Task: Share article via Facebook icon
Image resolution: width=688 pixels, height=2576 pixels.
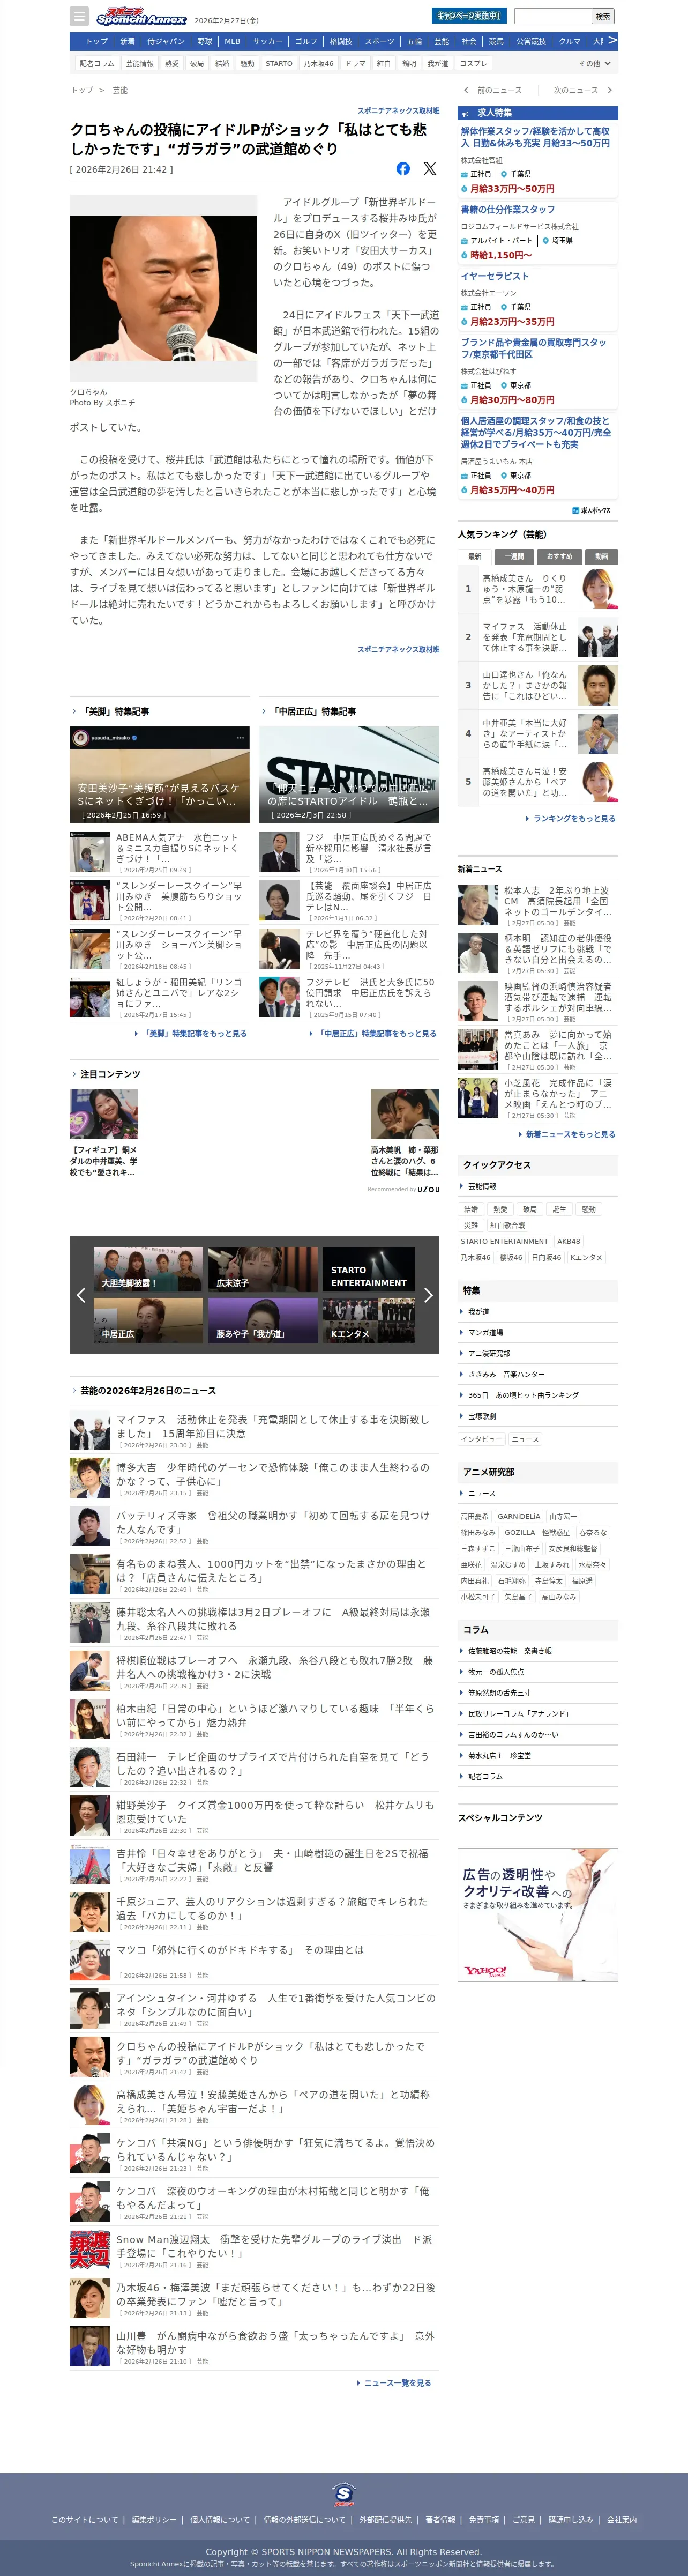Action: pos(403,168)
